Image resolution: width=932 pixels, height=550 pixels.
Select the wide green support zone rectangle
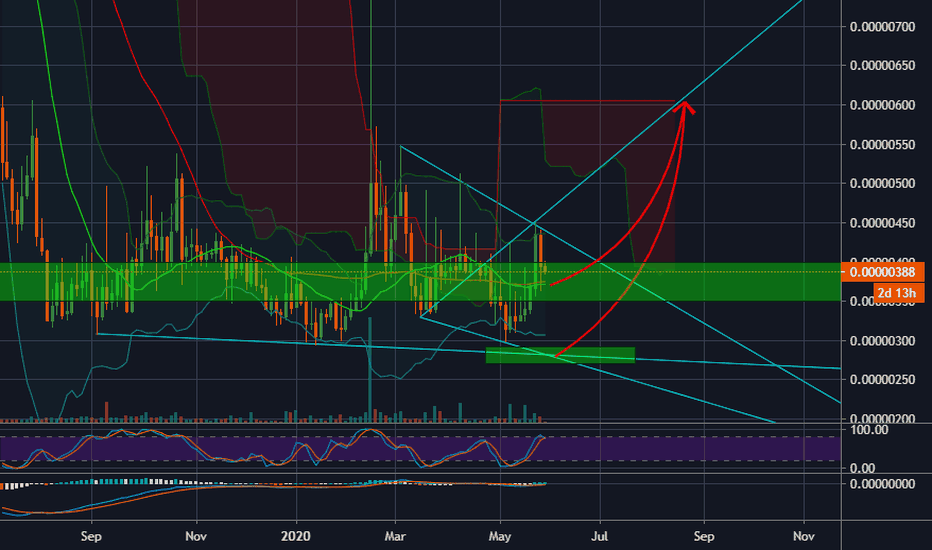click(x=421, y=282)
